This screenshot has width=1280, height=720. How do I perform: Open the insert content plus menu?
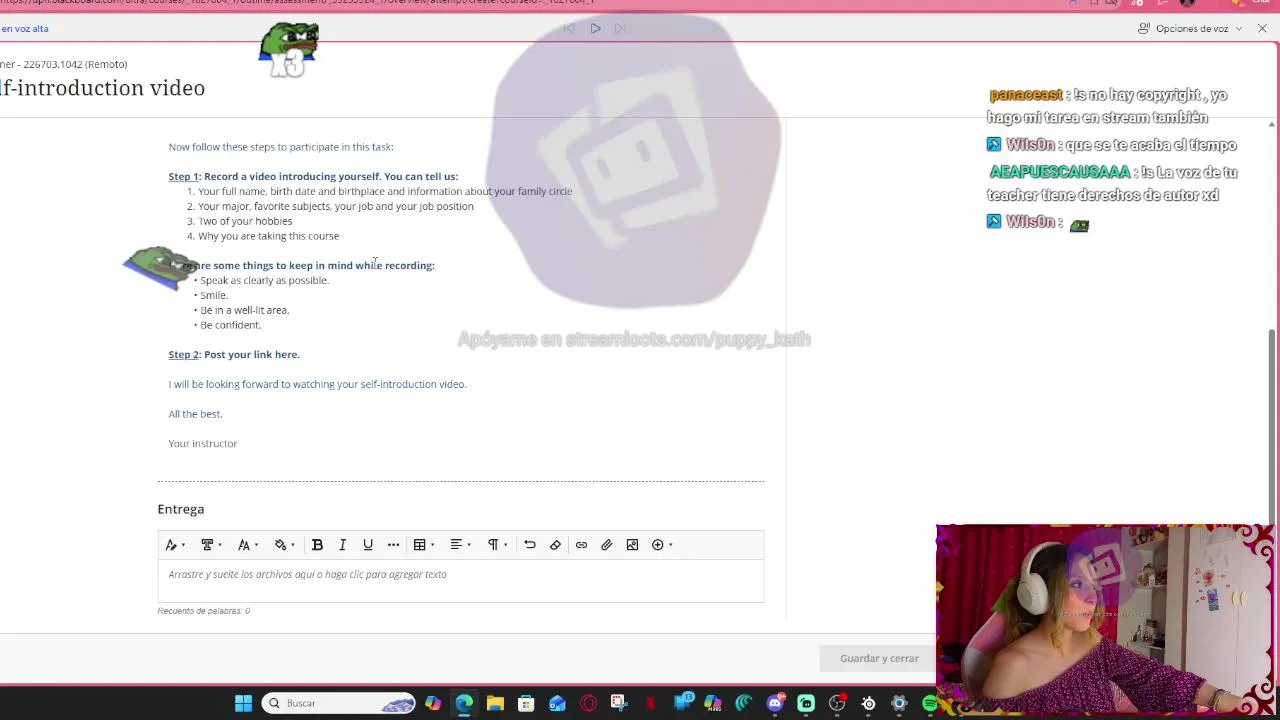(x=662, y=545)
